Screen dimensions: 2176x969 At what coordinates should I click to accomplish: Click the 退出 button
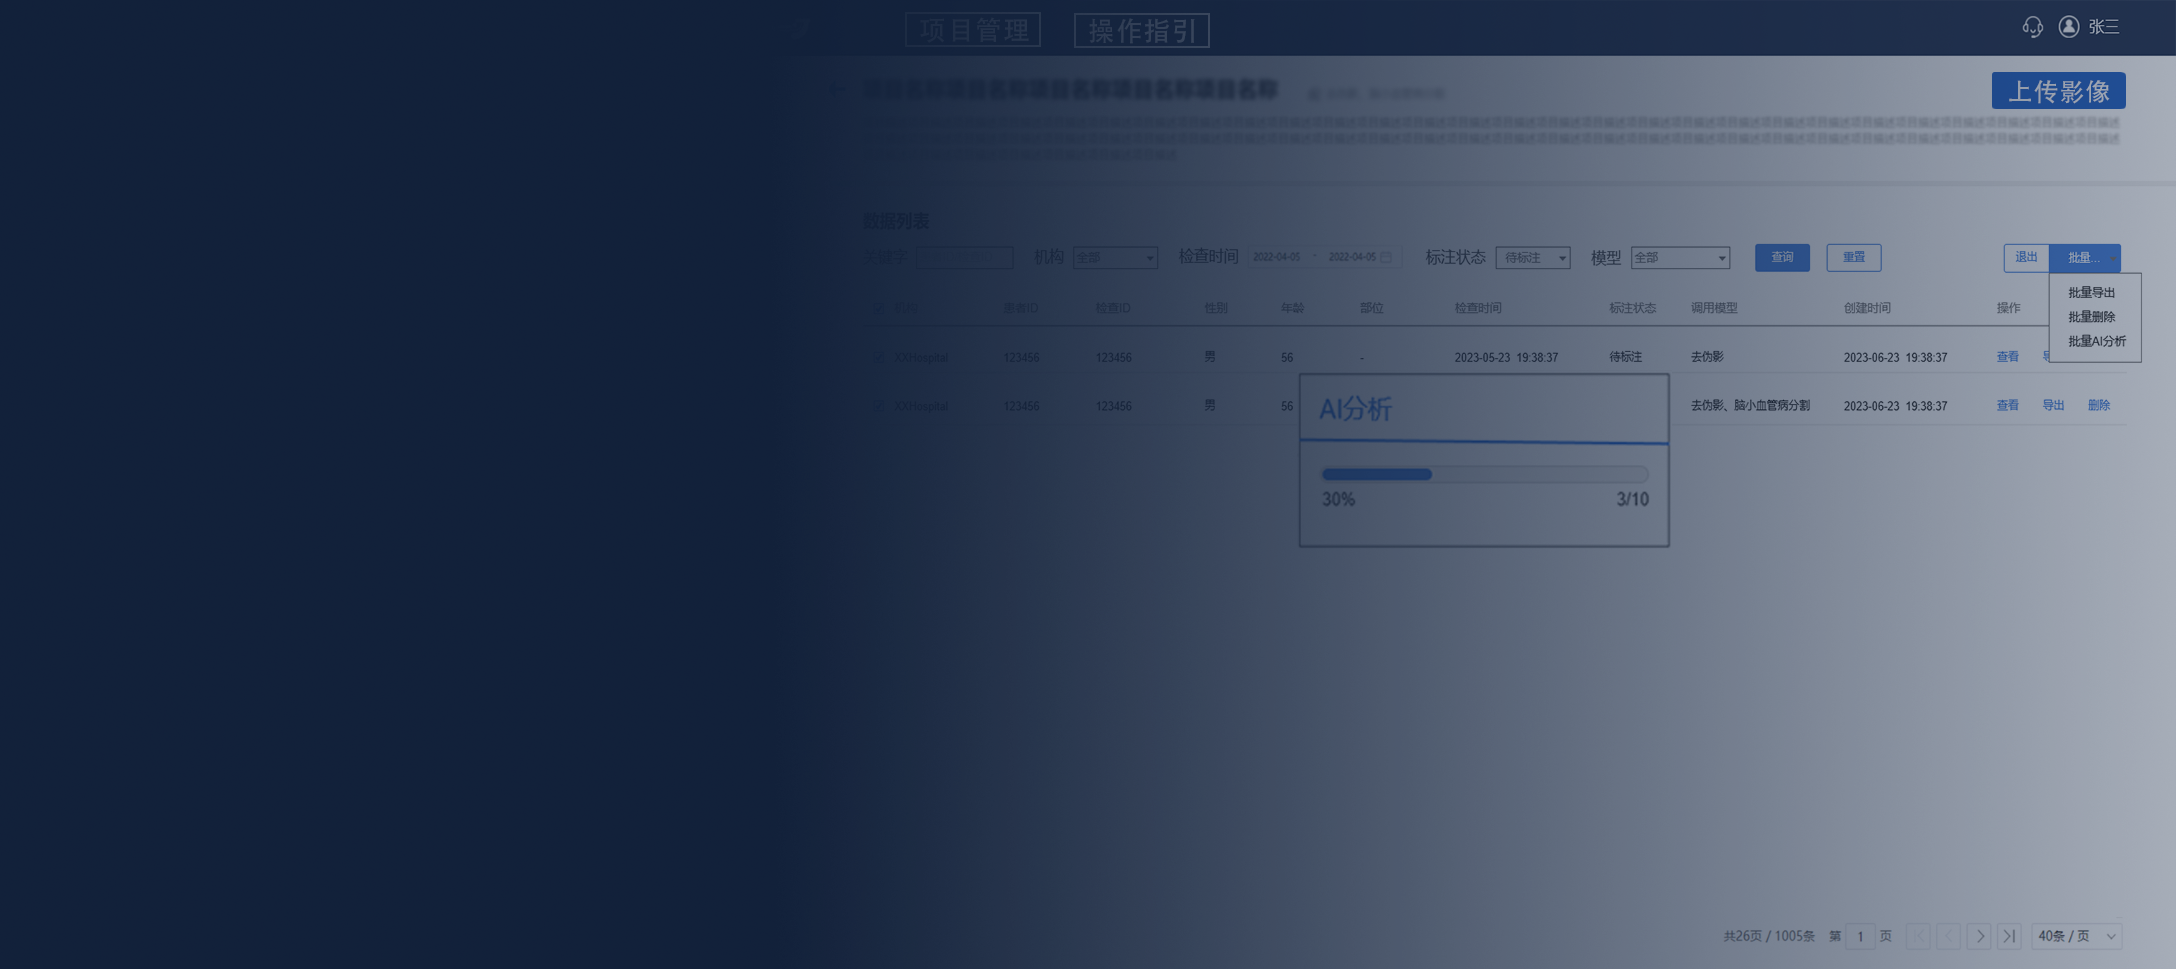click(x=2027, y=258)
